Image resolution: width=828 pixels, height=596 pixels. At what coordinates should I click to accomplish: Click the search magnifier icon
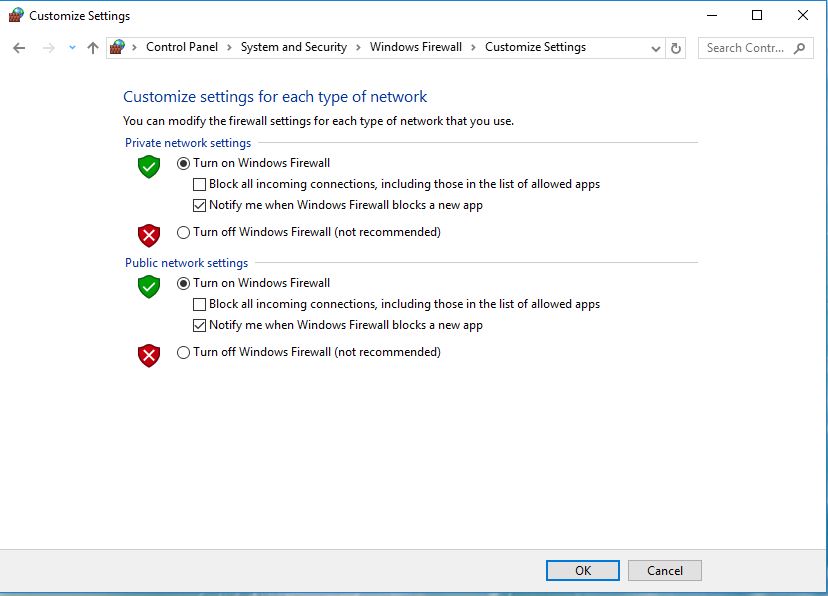[x=800, y=48]
